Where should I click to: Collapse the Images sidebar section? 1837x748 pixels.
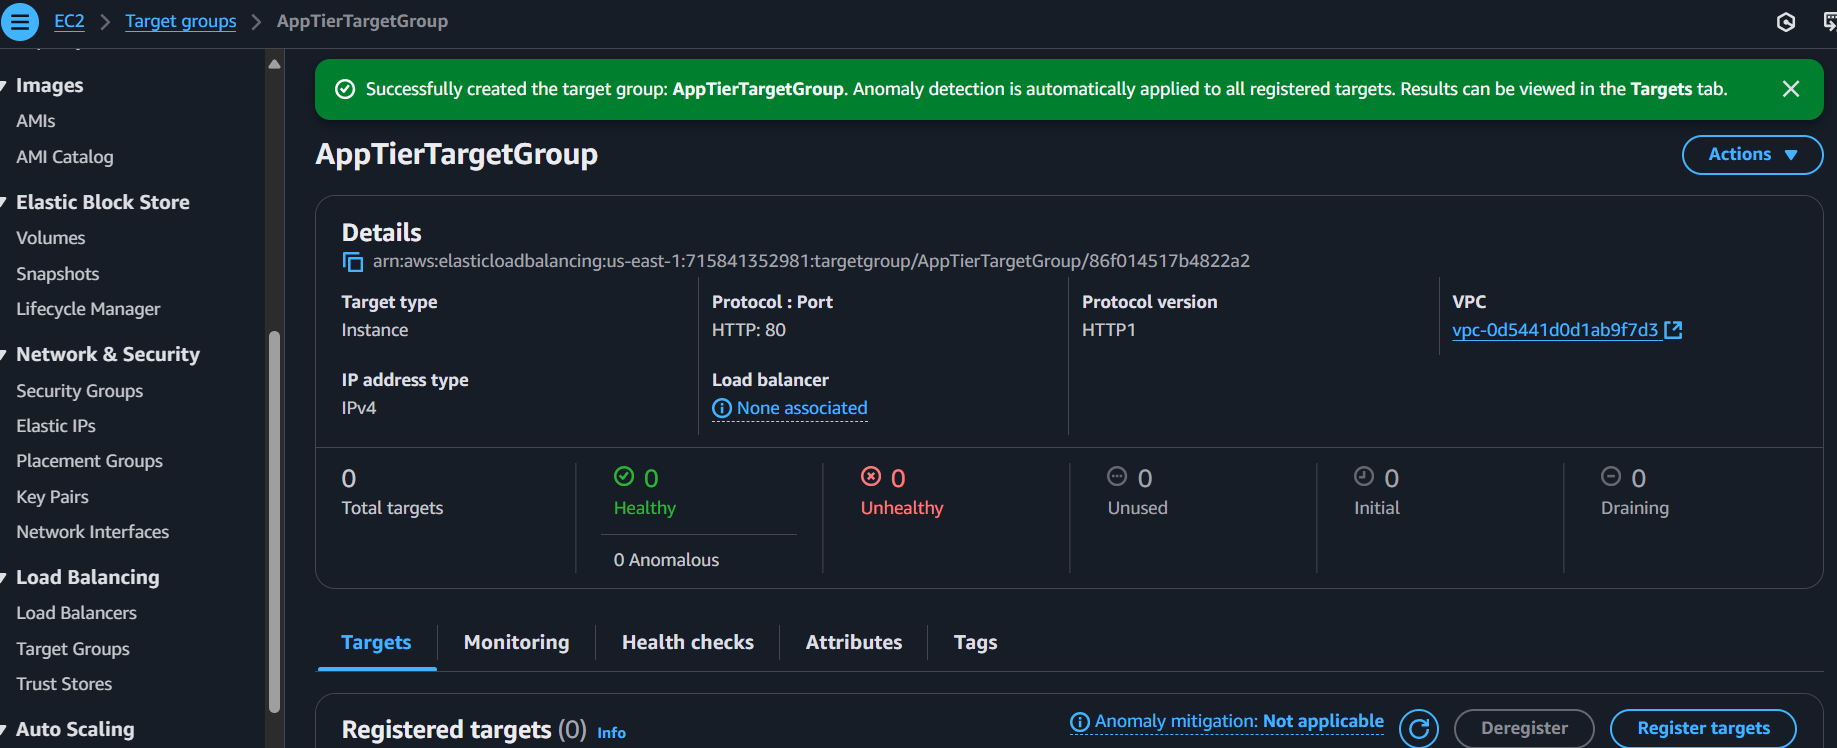pyautogui.click(x=4, y=86)
